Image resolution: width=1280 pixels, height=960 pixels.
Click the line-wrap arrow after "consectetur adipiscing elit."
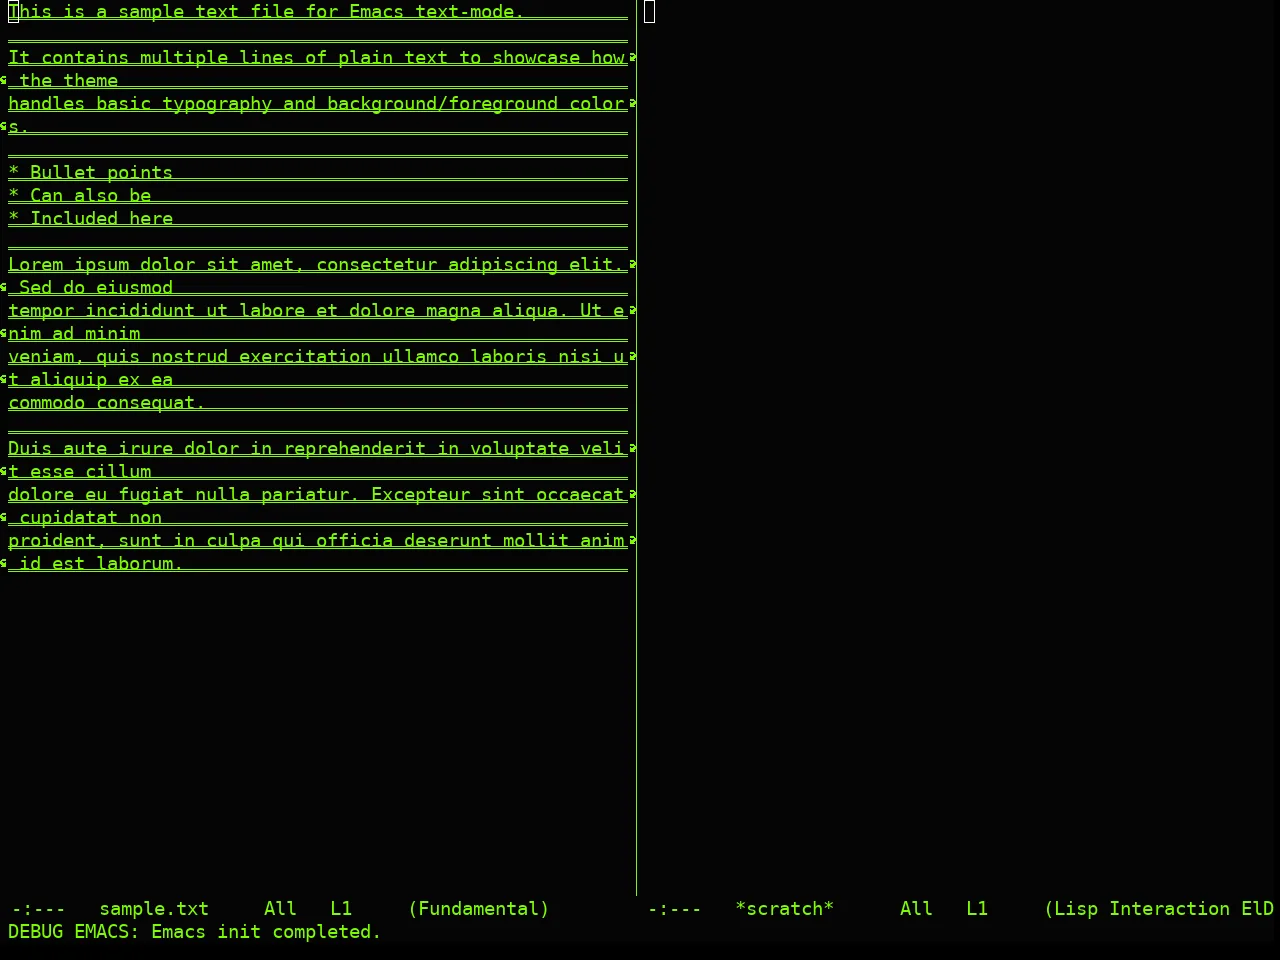click(x=632, y=264)
